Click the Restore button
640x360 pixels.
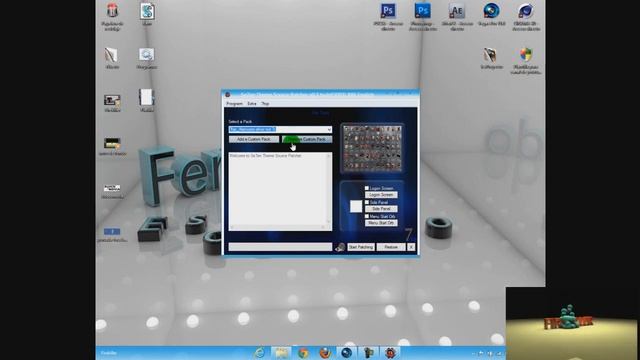pyautogui.click(x=391, y=247)
